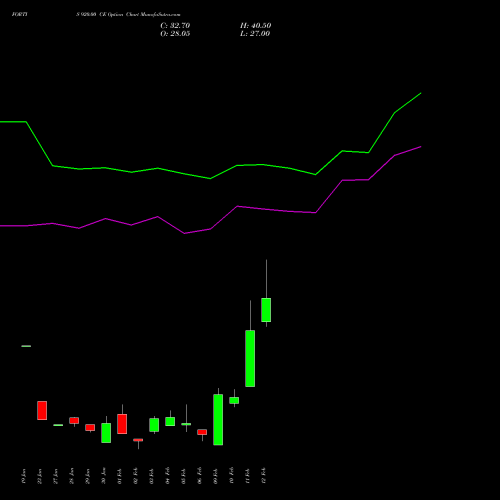Click the purple indicator line
The width and height of the screenshot is (500, 500).
[x=210, y=229]
